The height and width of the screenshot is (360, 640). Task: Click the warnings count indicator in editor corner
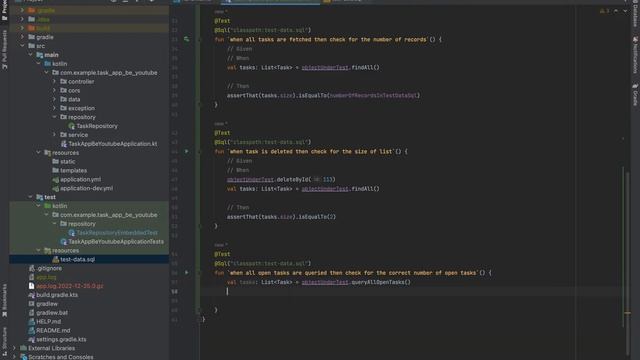click(x=604, y=11)
